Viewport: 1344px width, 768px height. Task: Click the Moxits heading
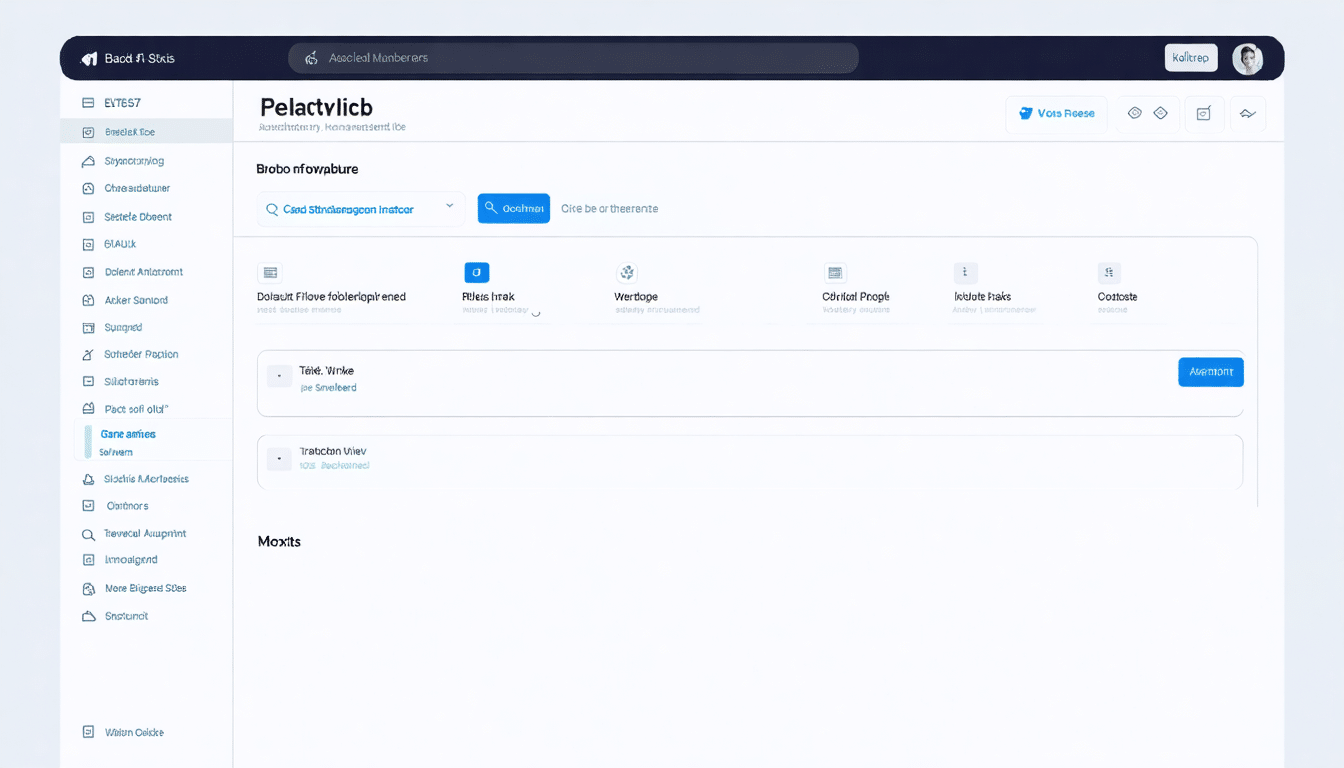tap(279, 542)
